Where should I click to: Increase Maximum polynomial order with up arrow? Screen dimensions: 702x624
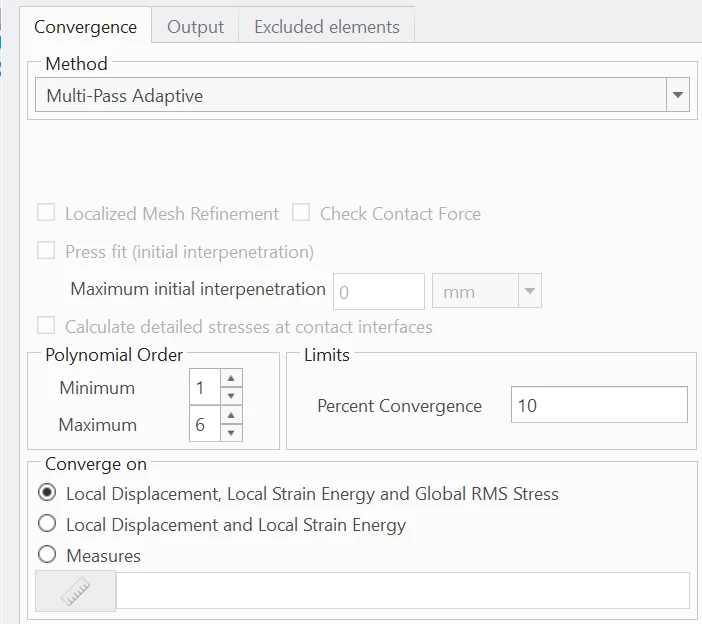[231, 415]
